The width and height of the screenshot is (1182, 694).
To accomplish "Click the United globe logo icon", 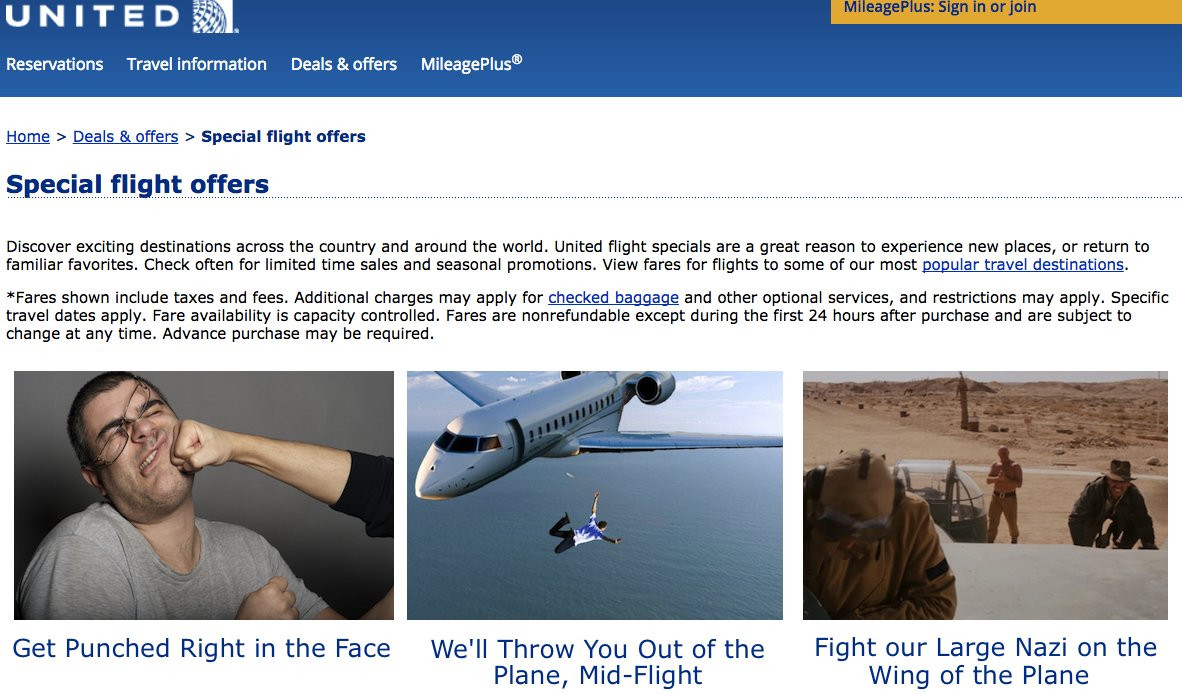I will pos(214,16).
